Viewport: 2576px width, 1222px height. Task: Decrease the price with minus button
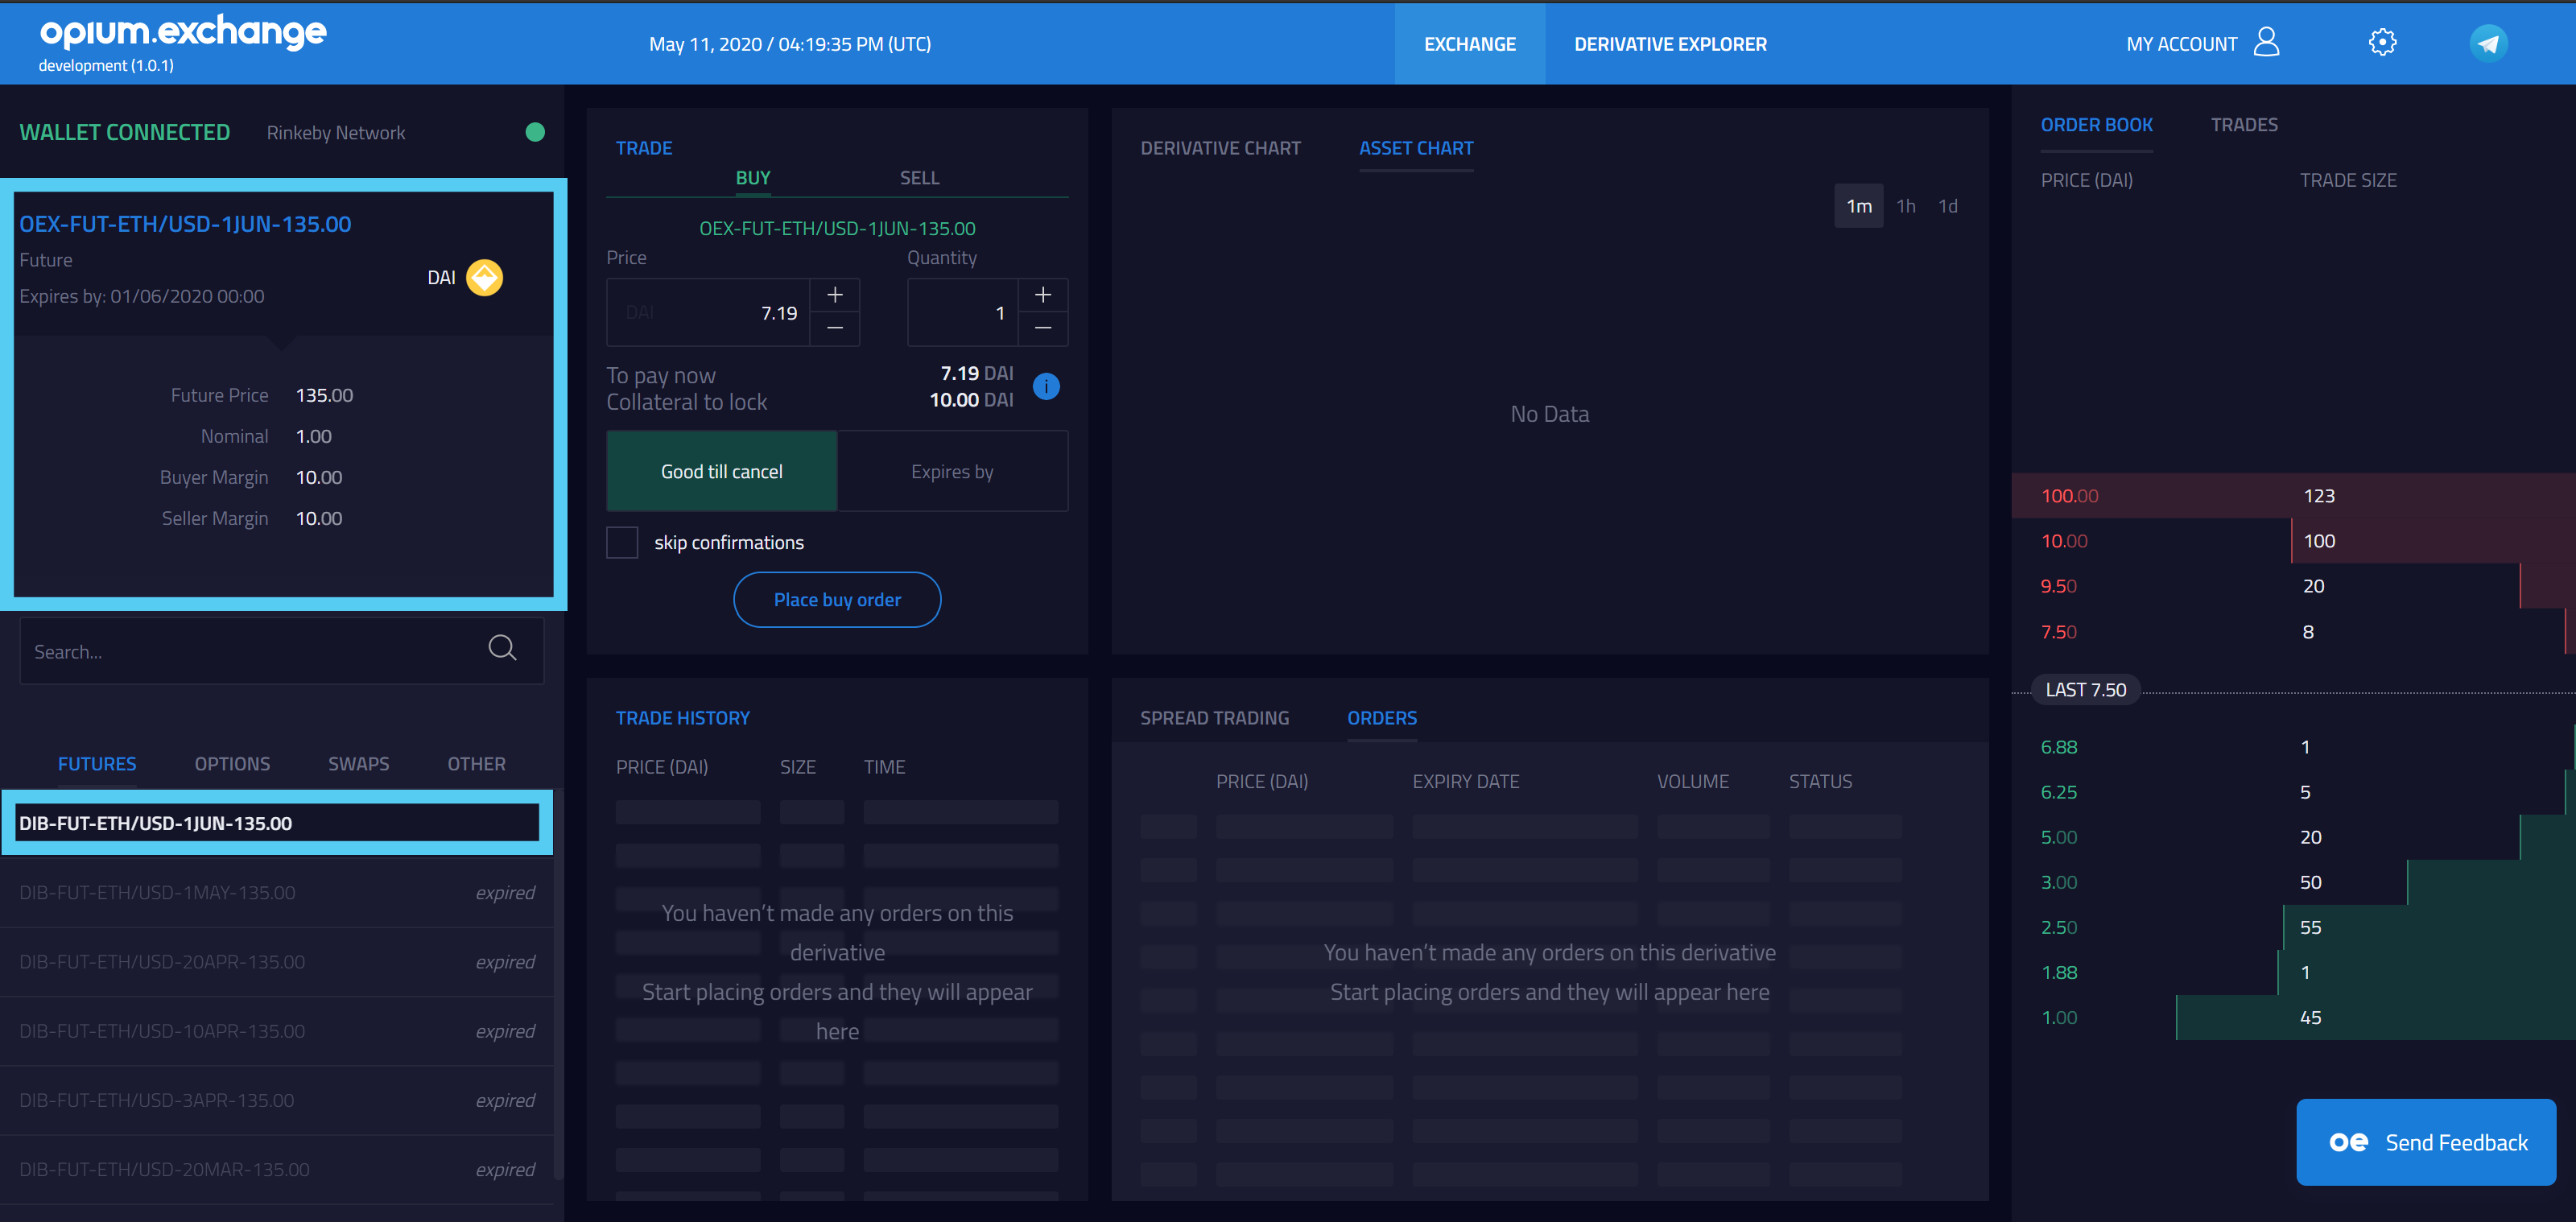[835, 329]
